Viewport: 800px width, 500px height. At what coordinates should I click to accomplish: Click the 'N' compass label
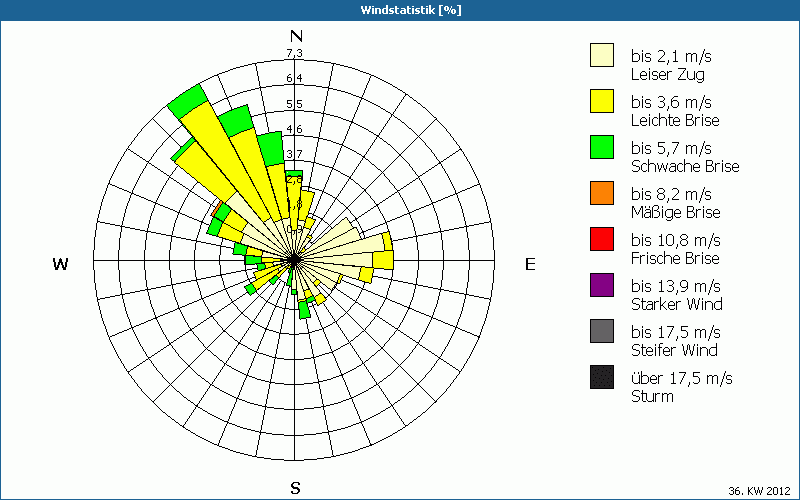(296, 36)
